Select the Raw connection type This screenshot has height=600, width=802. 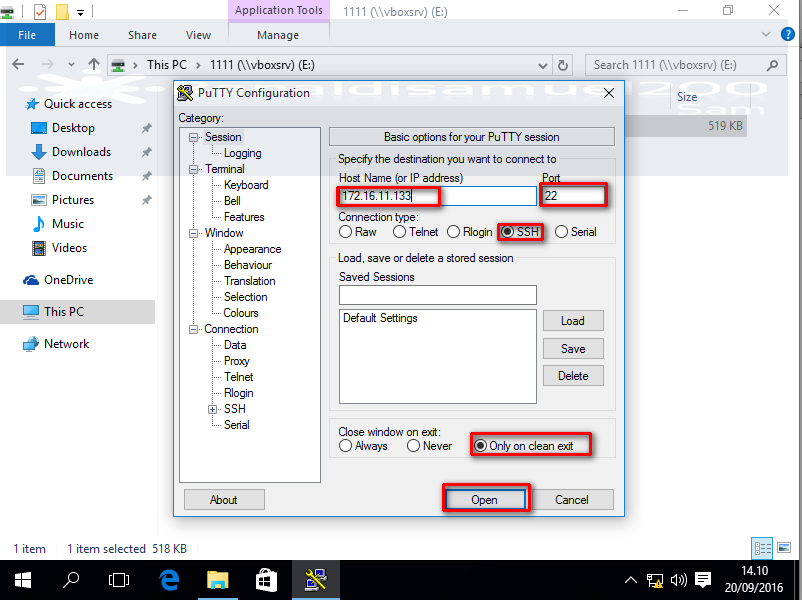point(345,232)
